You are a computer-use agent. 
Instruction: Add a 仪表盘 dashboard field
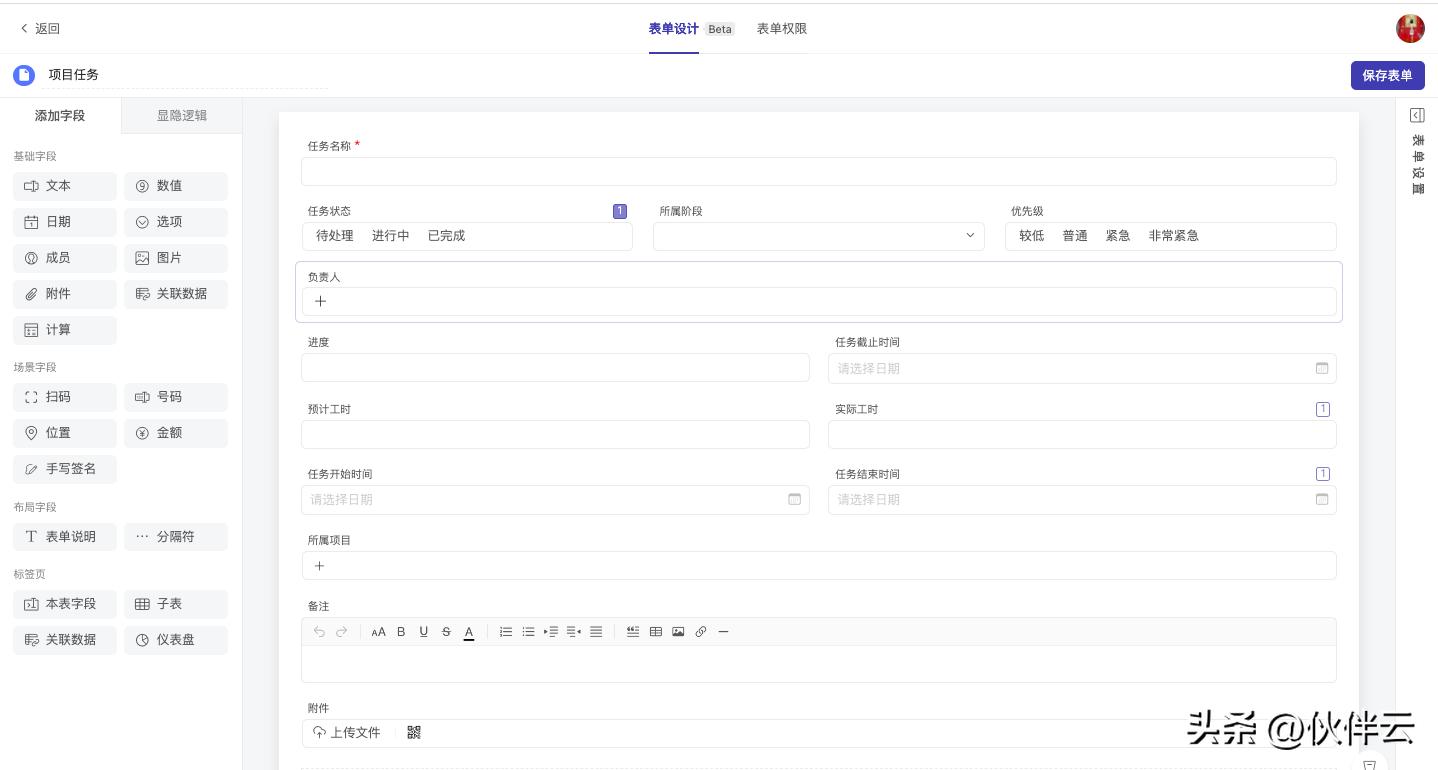coord(176,640)
